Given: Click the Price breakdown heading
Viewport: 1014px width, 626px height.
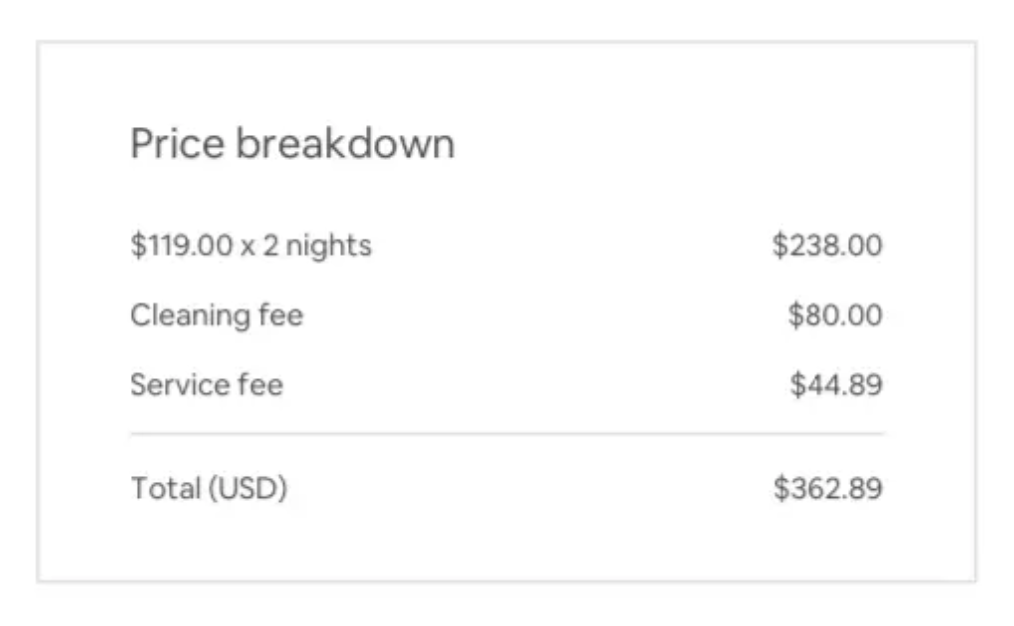Looking at the screenshot, I should tap(293, 143).
